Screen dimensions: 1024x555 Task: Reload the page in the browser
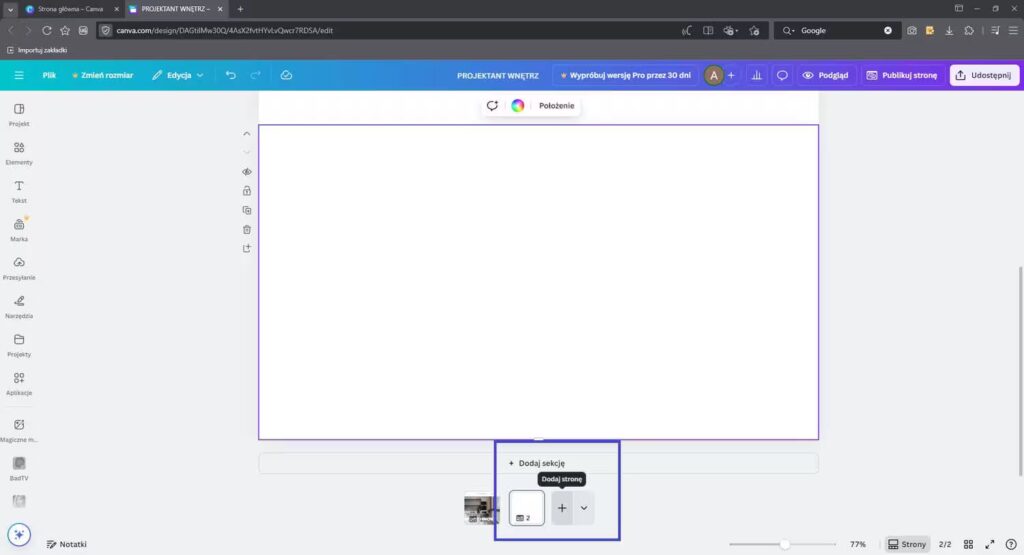[x=47, y=30]
